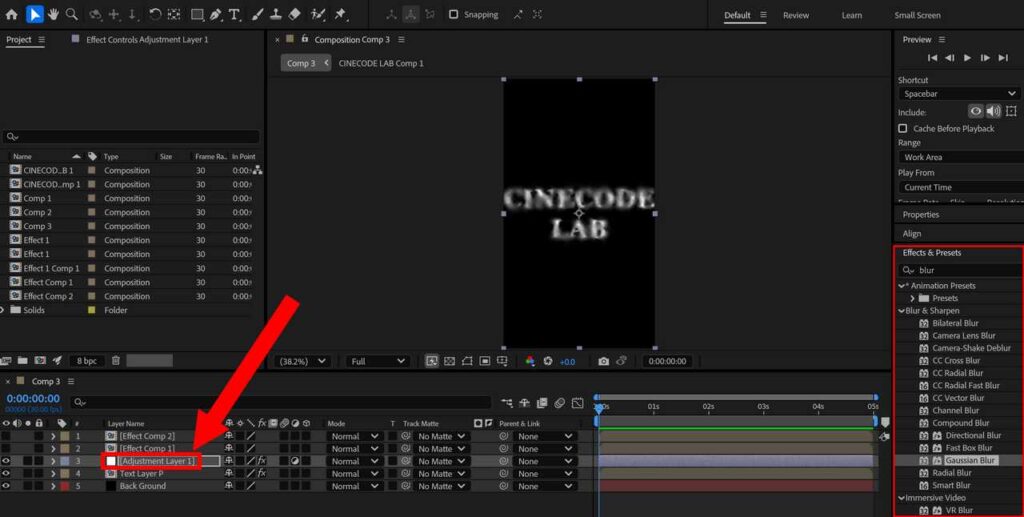Select the Selection arrow tool
The height and width of the screenshot is (517, 1024).
coord(34,14)
